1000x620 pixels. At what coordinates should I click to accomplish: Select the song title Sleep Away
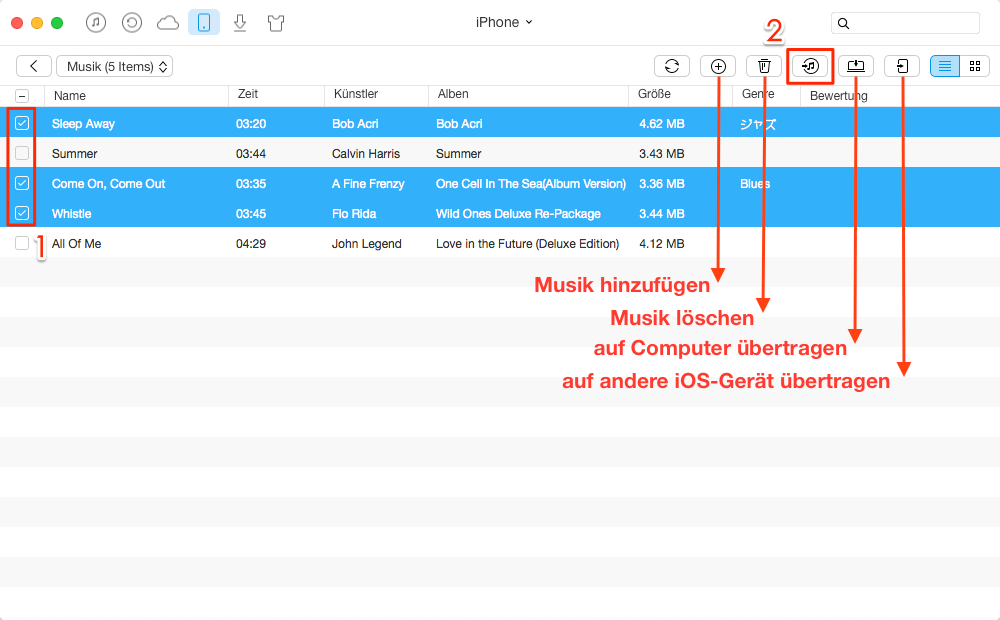(x=83, y=124)
